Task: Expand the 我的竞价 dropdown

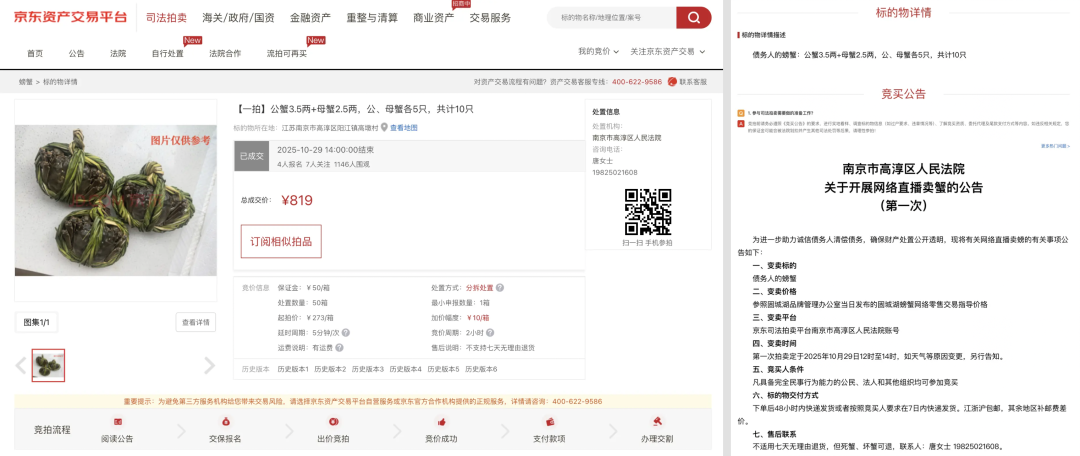Action: 597,52
